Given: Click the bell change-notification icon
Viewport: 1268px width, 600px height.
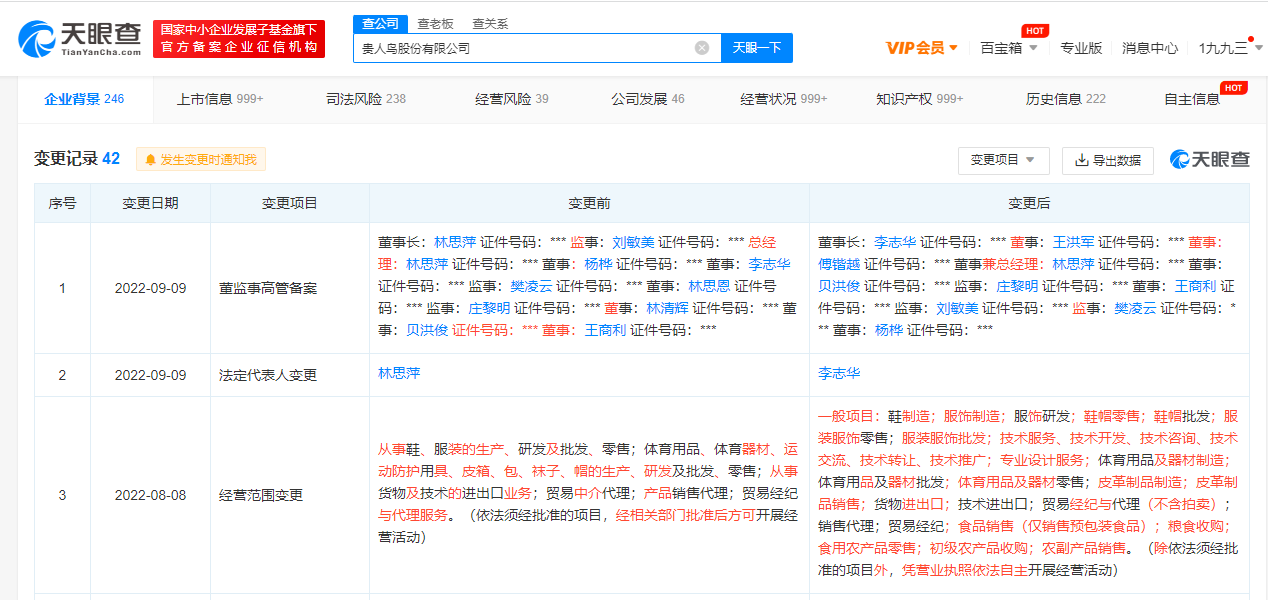Looking at the screenshot, I should coord(151,160).
